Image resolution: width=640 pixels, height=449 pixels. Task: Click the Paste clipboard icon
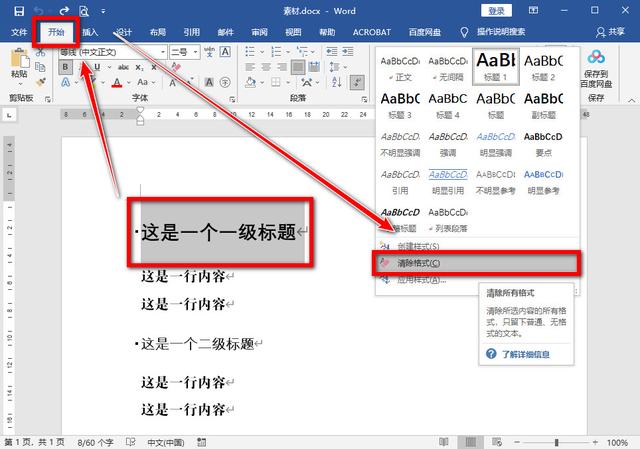19,62
